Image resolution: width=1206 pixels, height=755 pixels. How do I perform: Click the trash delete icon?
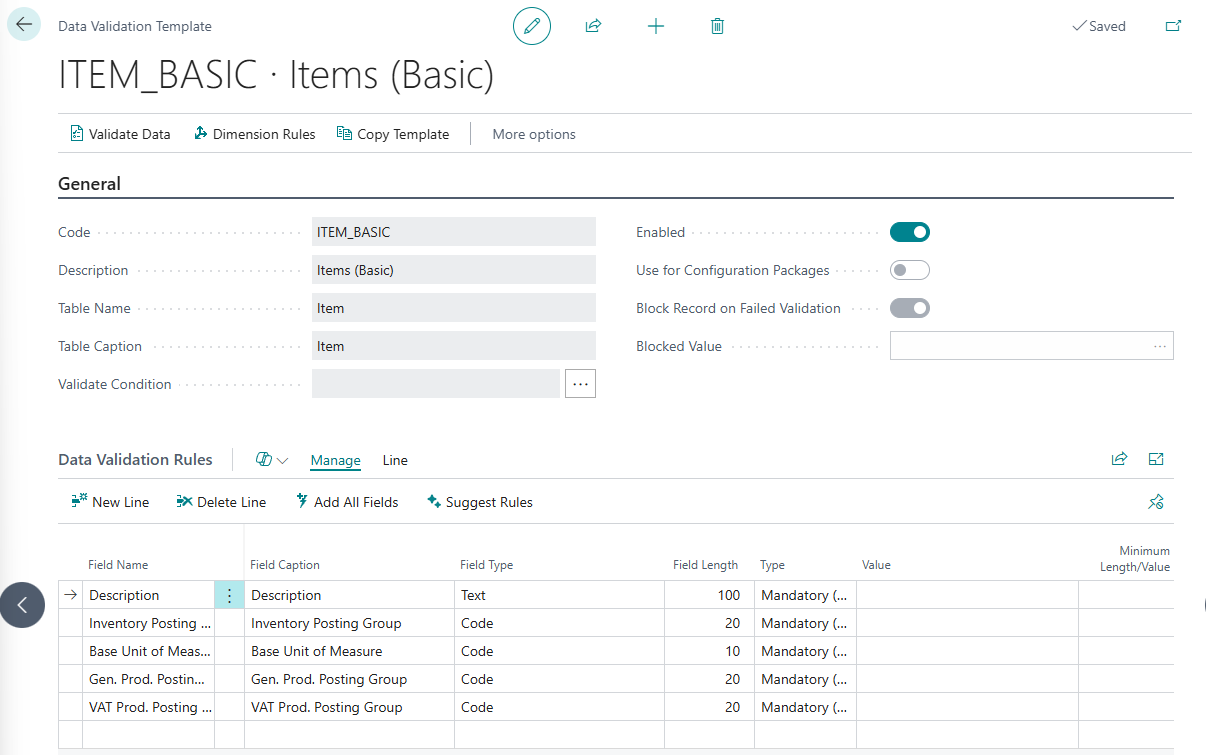tap(717, 26)
